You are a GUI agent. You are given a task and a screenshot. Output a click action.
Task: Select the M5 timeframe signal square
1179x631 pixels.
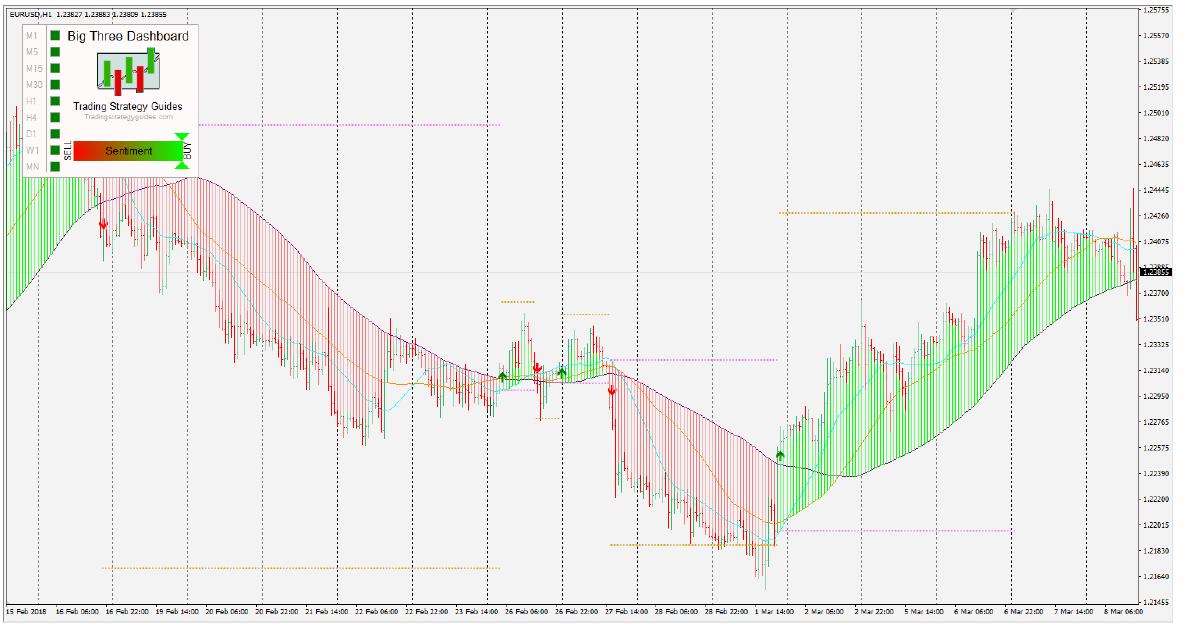tap(55, 52)
